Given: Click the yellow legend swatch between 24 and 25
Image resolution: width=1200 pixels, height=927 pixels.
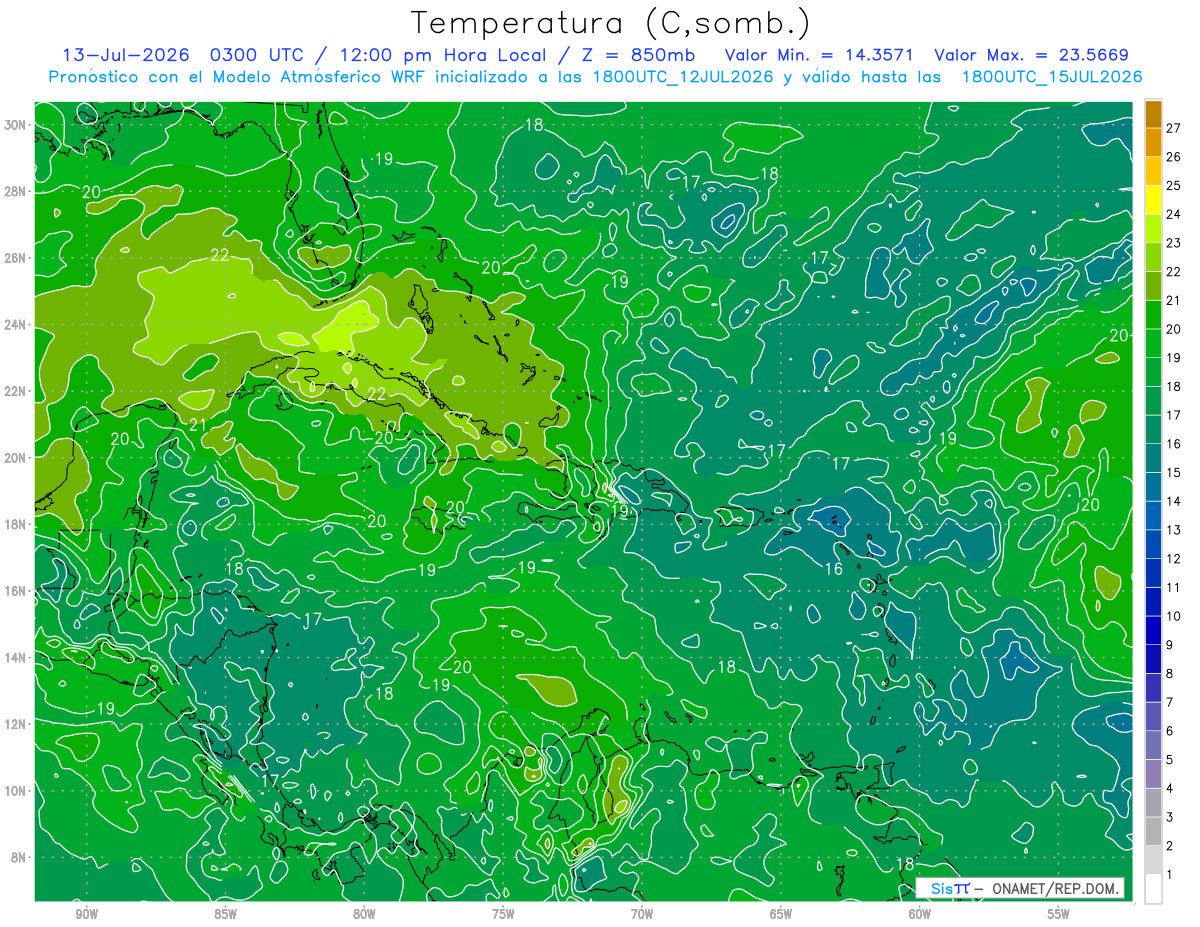Looking at the screenshot, I should point(1153,199).
